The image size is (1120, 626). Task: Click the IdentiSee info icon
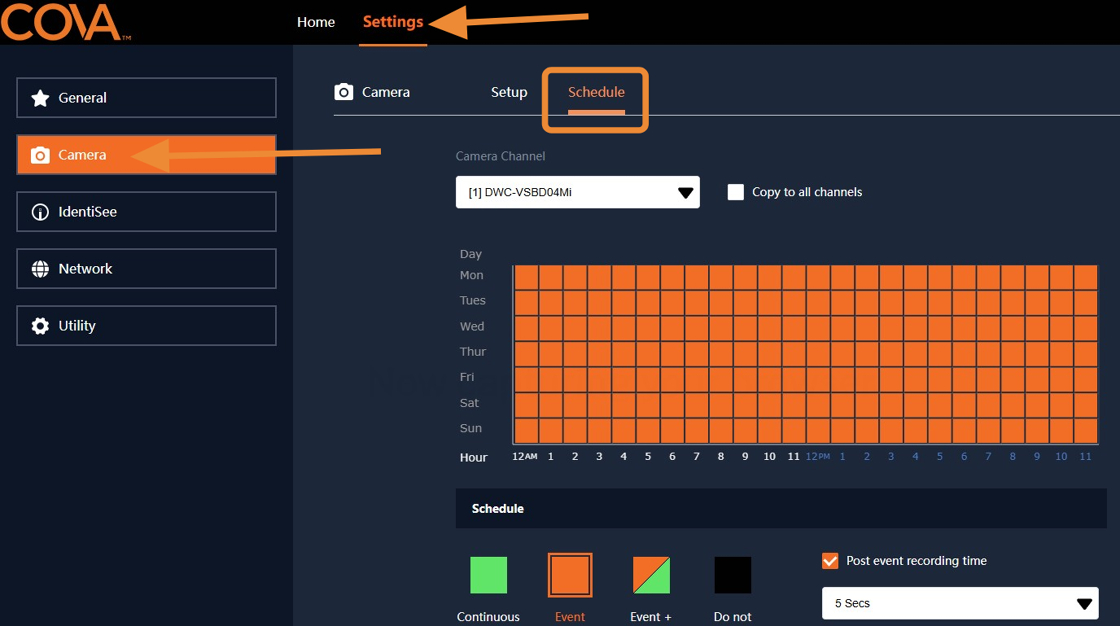40,212
